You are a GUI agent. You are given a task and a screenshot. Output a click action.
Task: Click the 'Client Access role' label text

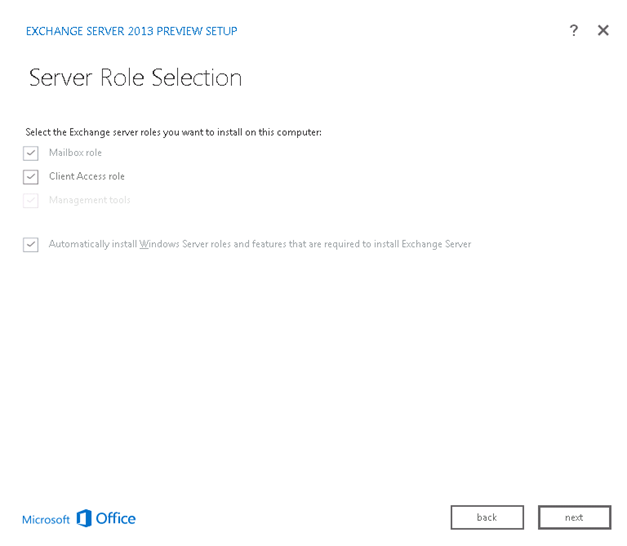[87, 177]
